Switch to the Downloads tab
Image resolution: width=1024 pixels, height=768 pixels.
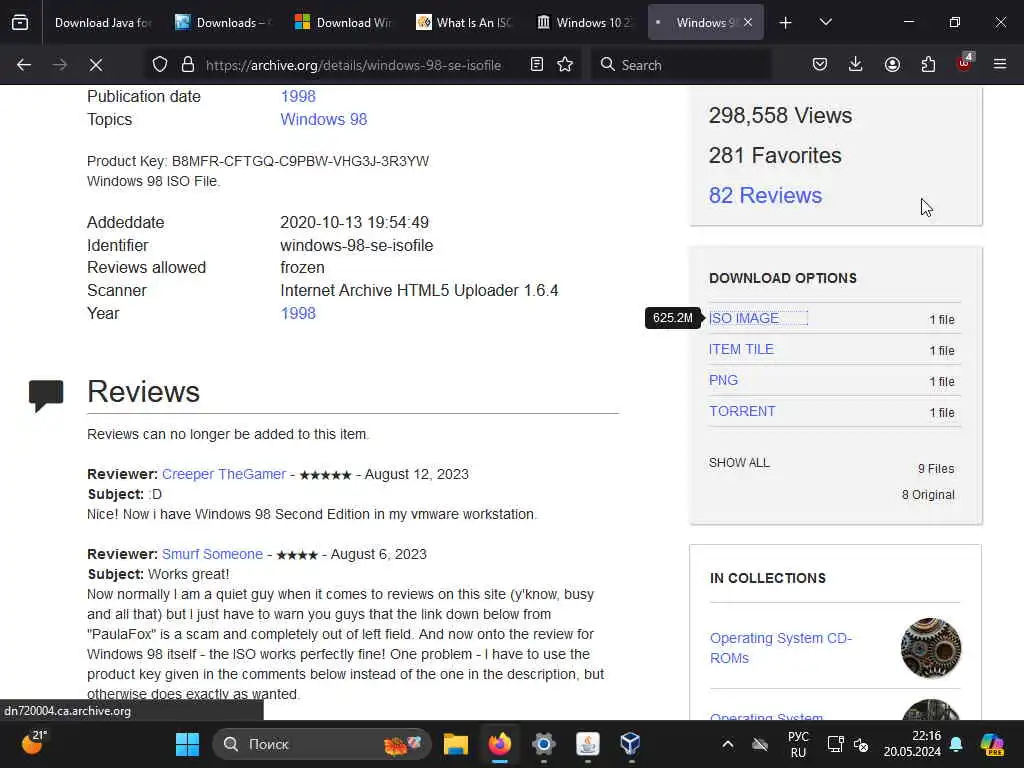pyautogui.click(x=225, y=23)
